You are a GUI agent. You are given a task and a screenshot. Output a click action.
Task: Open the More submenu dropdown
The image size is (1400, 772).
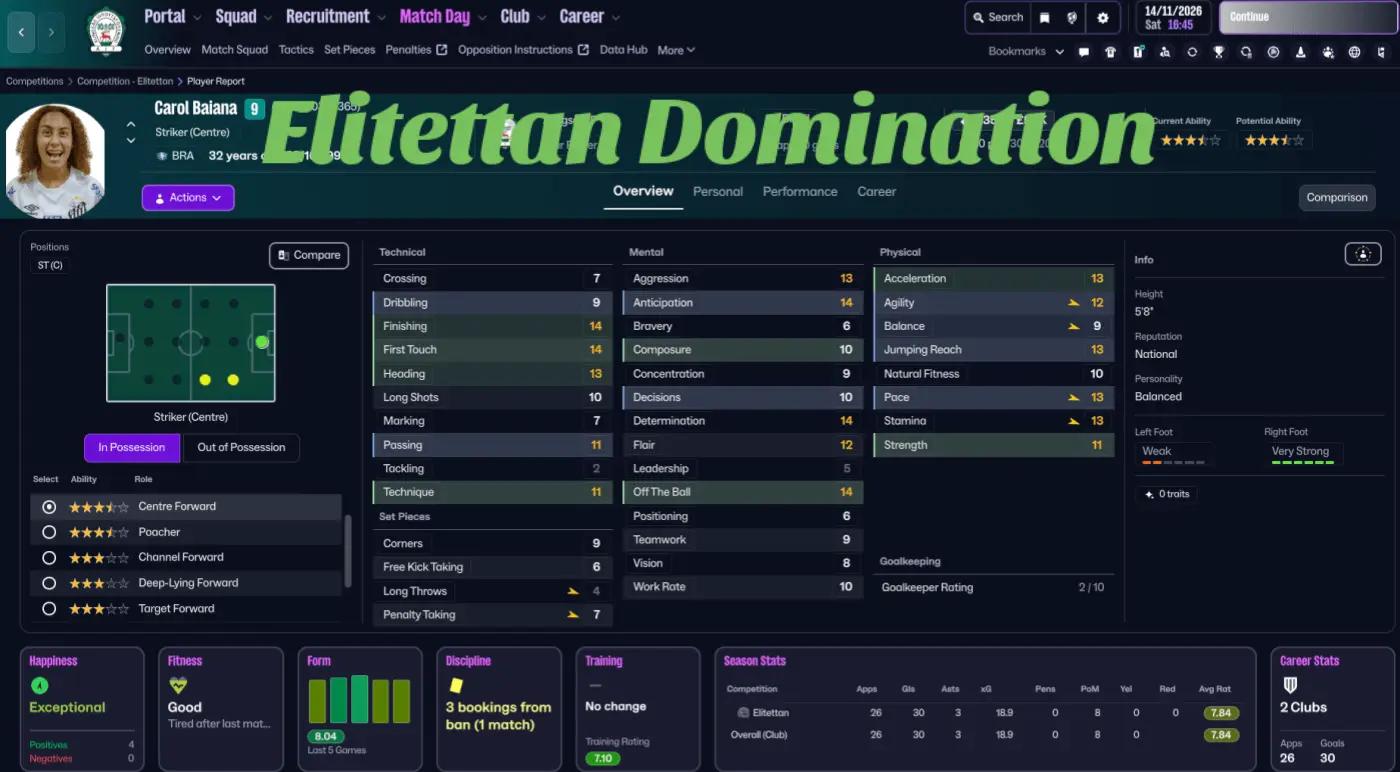675,50
